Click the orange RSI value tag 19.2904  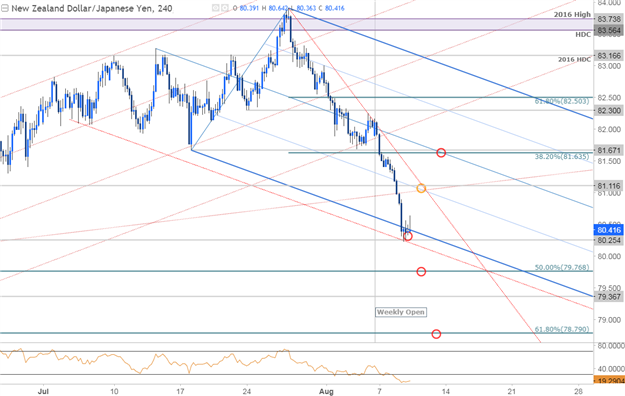pyautogui.click(x=609, y=380)
